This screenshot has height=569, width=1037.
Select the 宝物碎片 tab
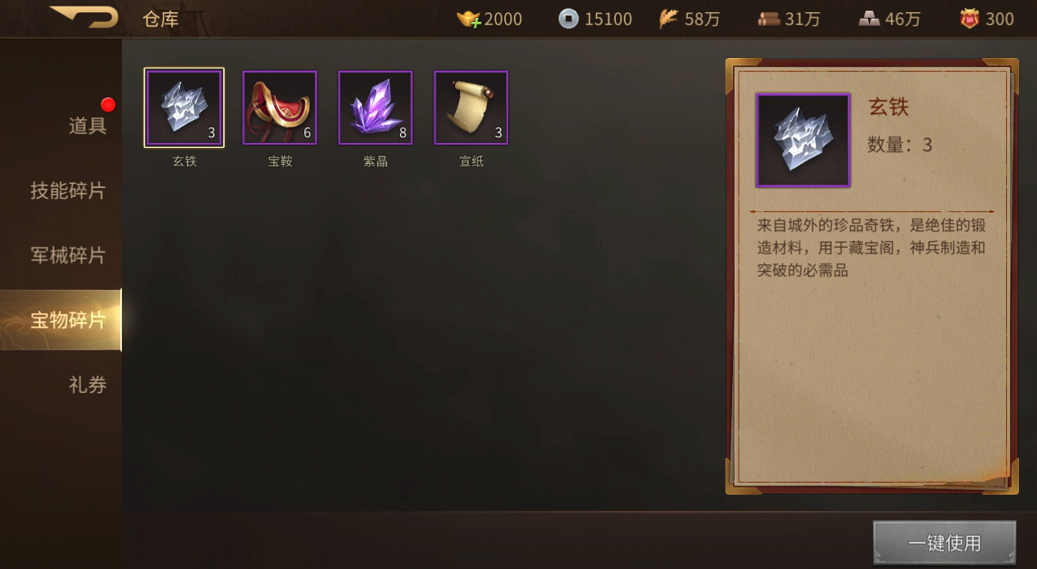[61, 320]
